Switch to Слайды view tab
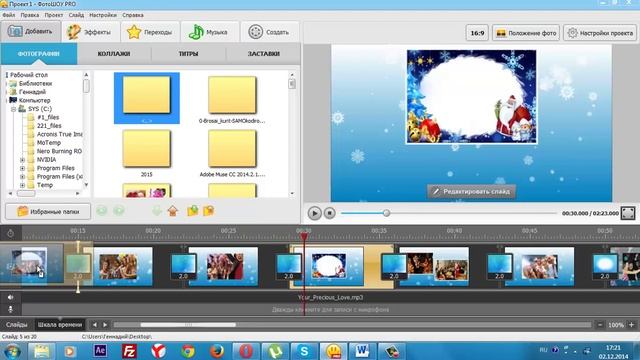Image resolution: width=640 pixels, height=360 pixels. pos(17,325)
